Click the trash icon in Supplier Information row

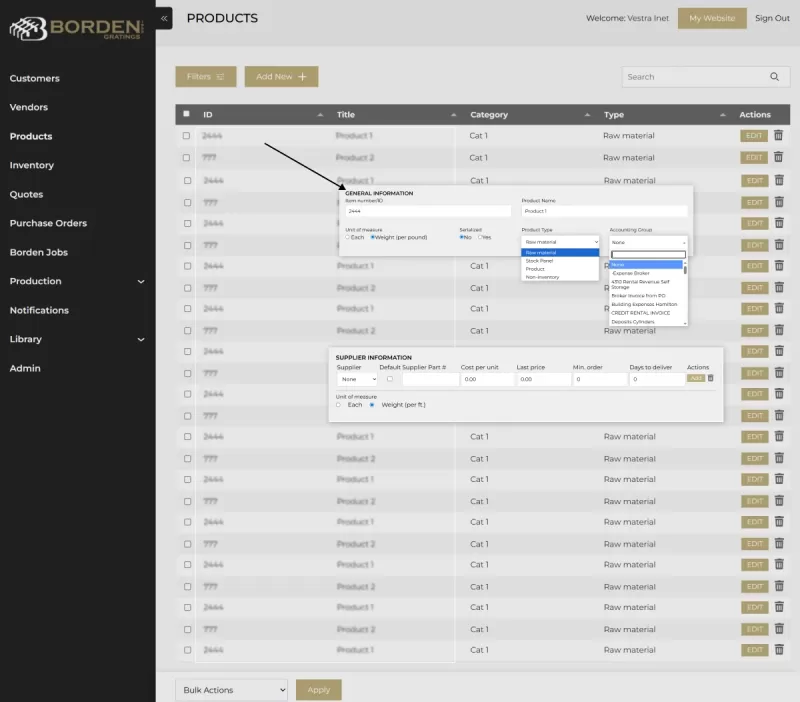coord(711,378)
